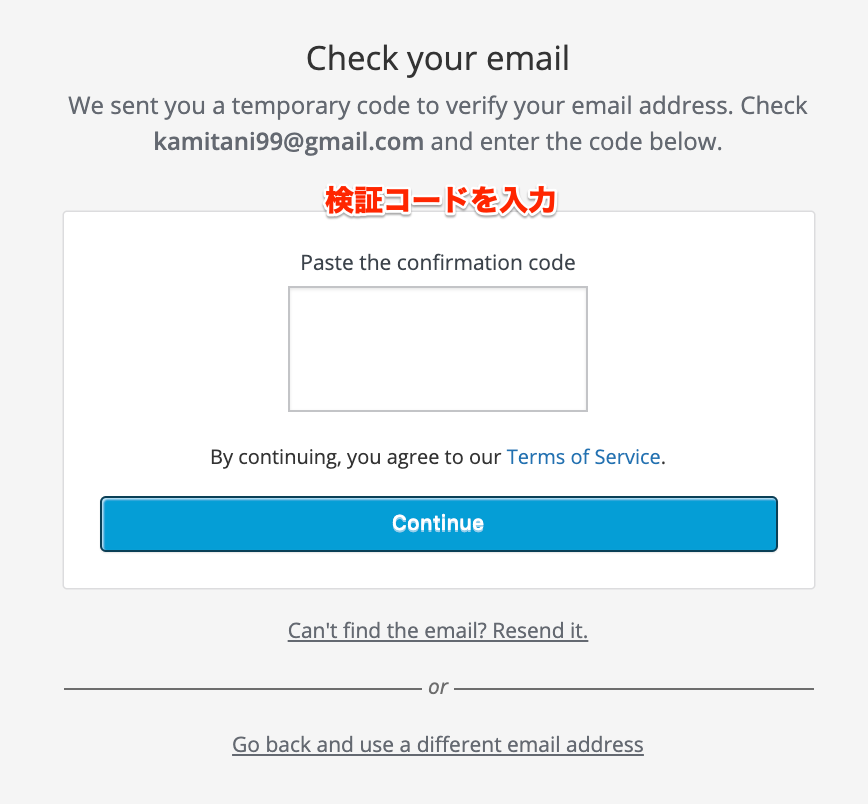Click the "or" divider text
Screen dimensions: 868x804
point(437,687)
